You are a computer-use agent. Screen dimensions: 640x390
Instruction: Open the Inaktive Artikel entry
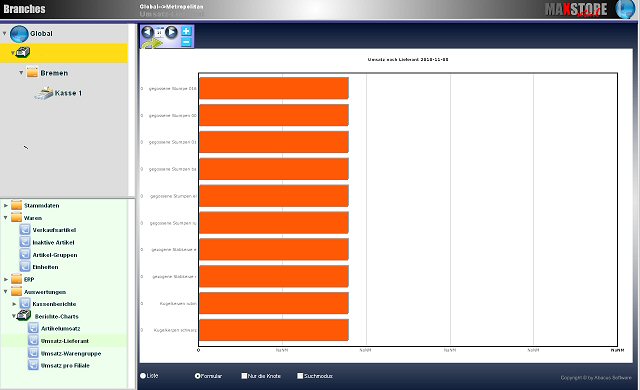53,242
